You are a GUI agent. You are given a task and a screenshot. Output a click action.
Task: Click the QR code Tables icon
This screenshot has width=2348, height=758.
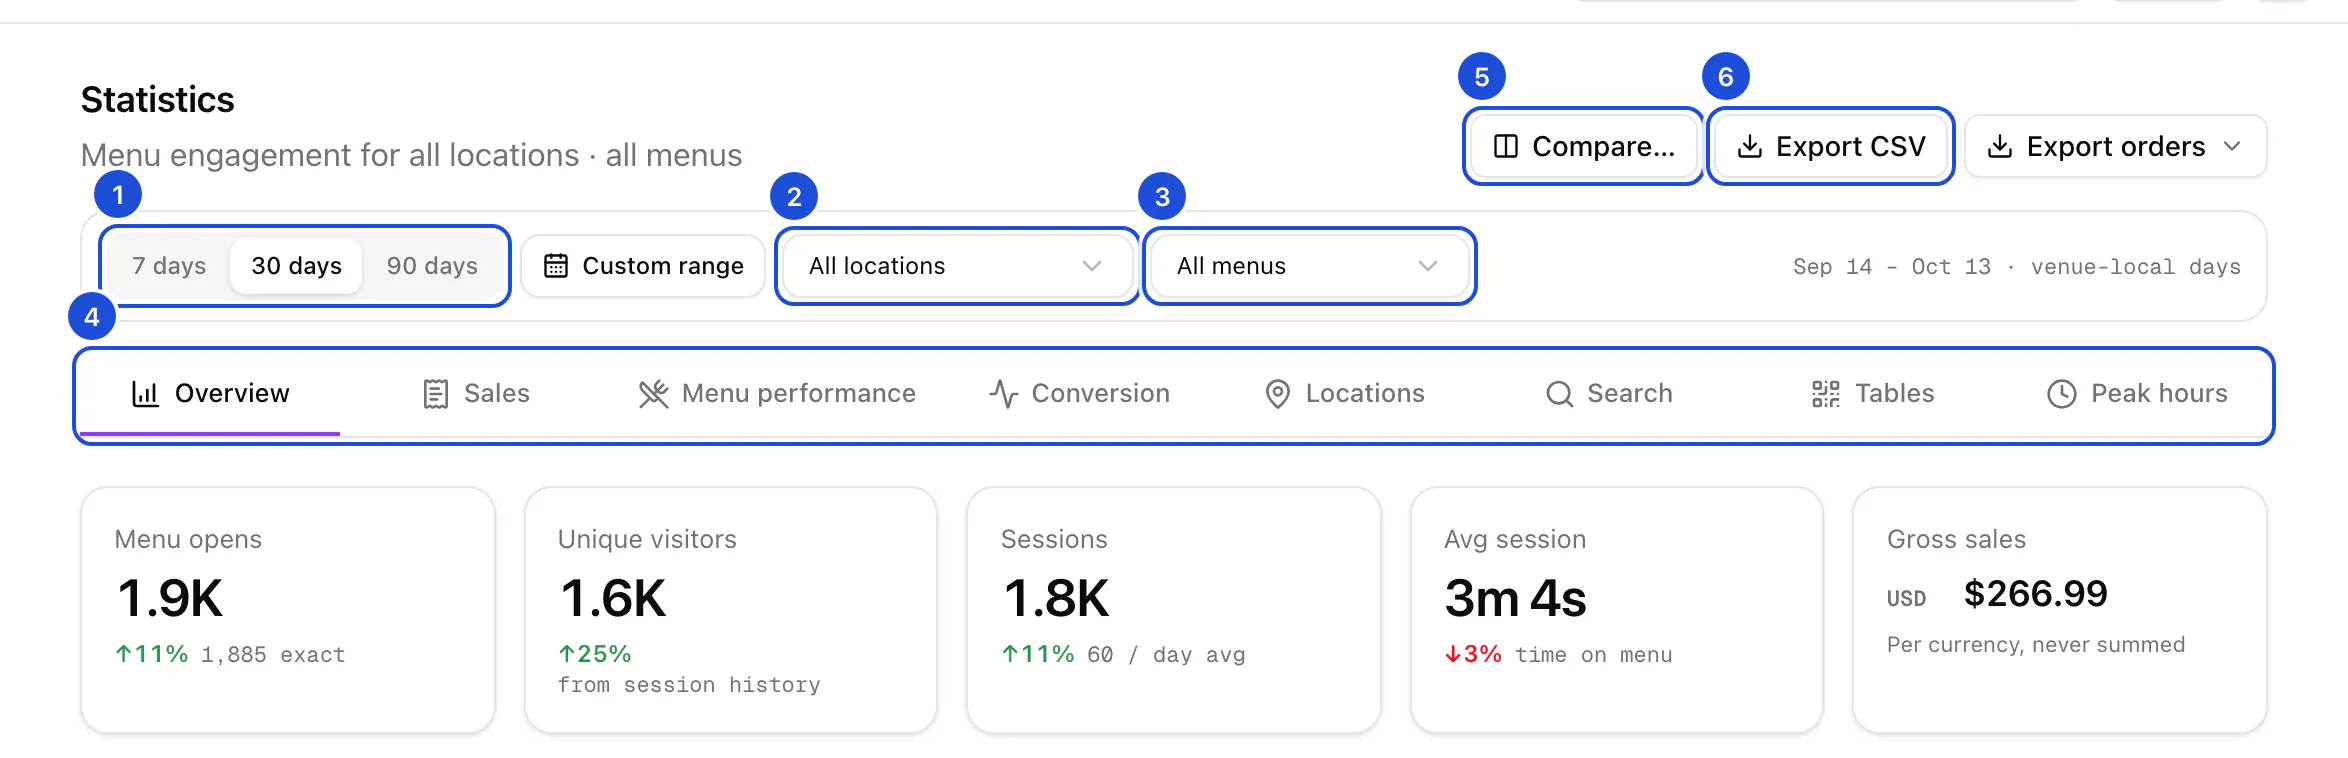(1826, 394)
